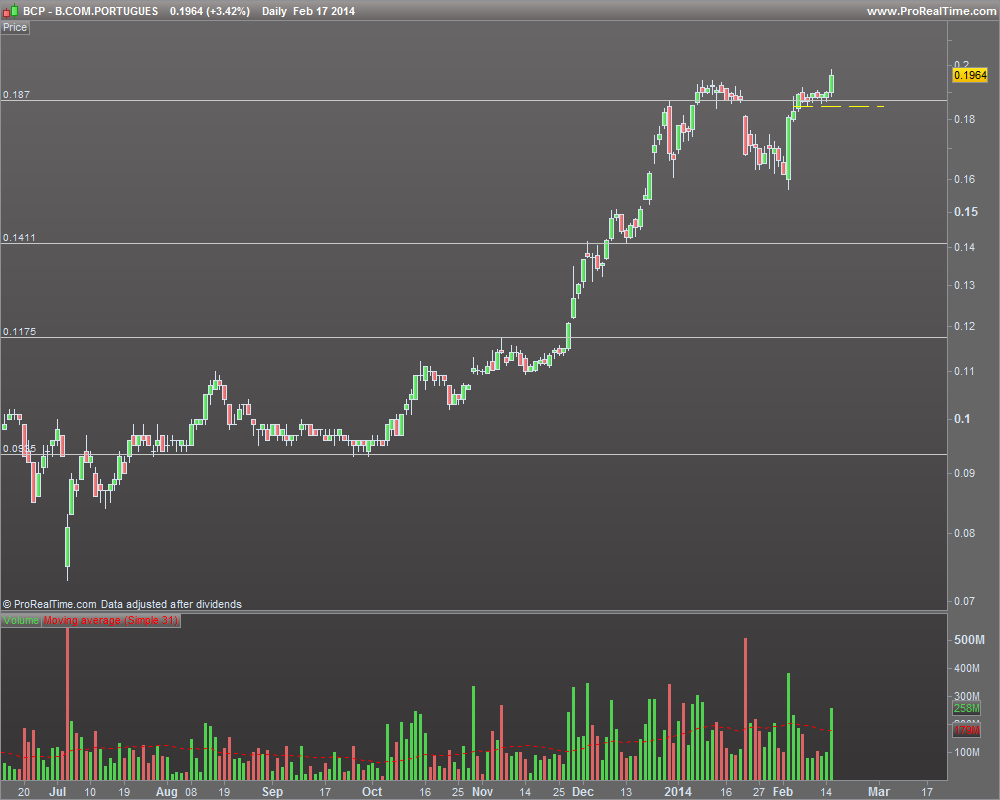Select the 0.1175 horizontal line label
1000x800 pixels.
pyautogui.click(x=19, y=331)
